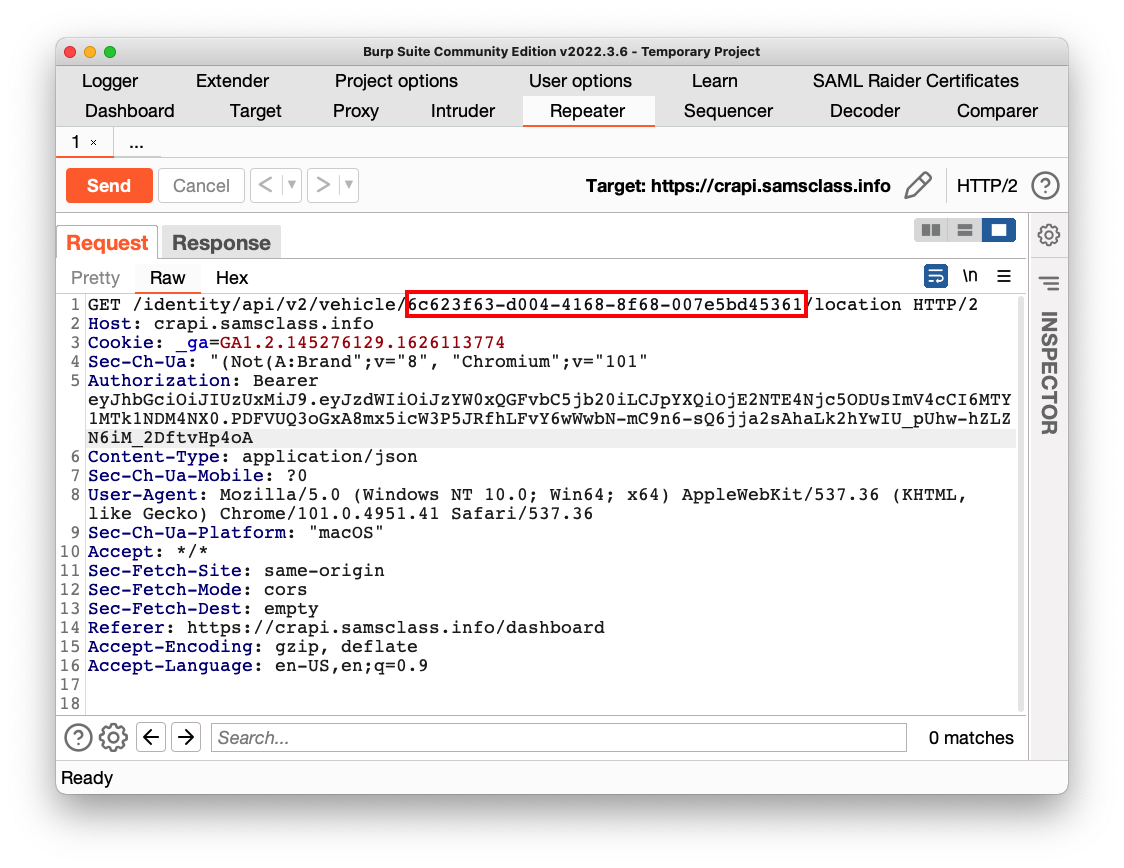The height and width of the screenshot is (868, 1124).
Task: Click the Content-Type application/json line
Action: click(x=252, y=457)
